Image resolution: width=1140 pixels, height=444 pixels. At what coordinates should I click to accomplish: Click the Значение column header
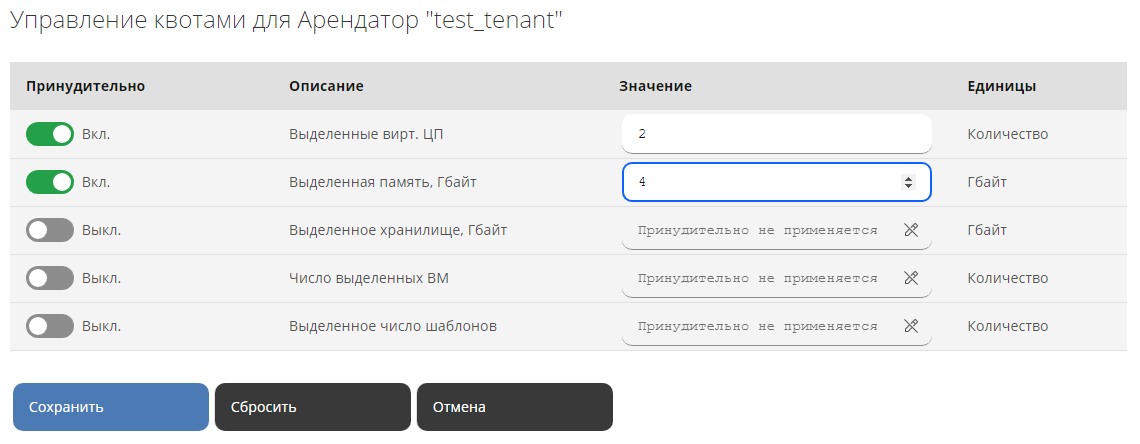tap(656, 86)
